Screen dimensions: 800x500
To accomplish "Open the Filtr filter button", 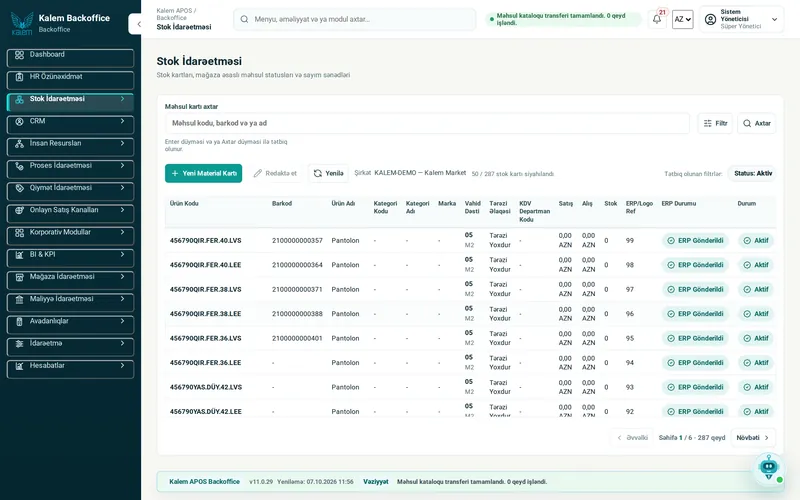I will (x=715, y=123).
